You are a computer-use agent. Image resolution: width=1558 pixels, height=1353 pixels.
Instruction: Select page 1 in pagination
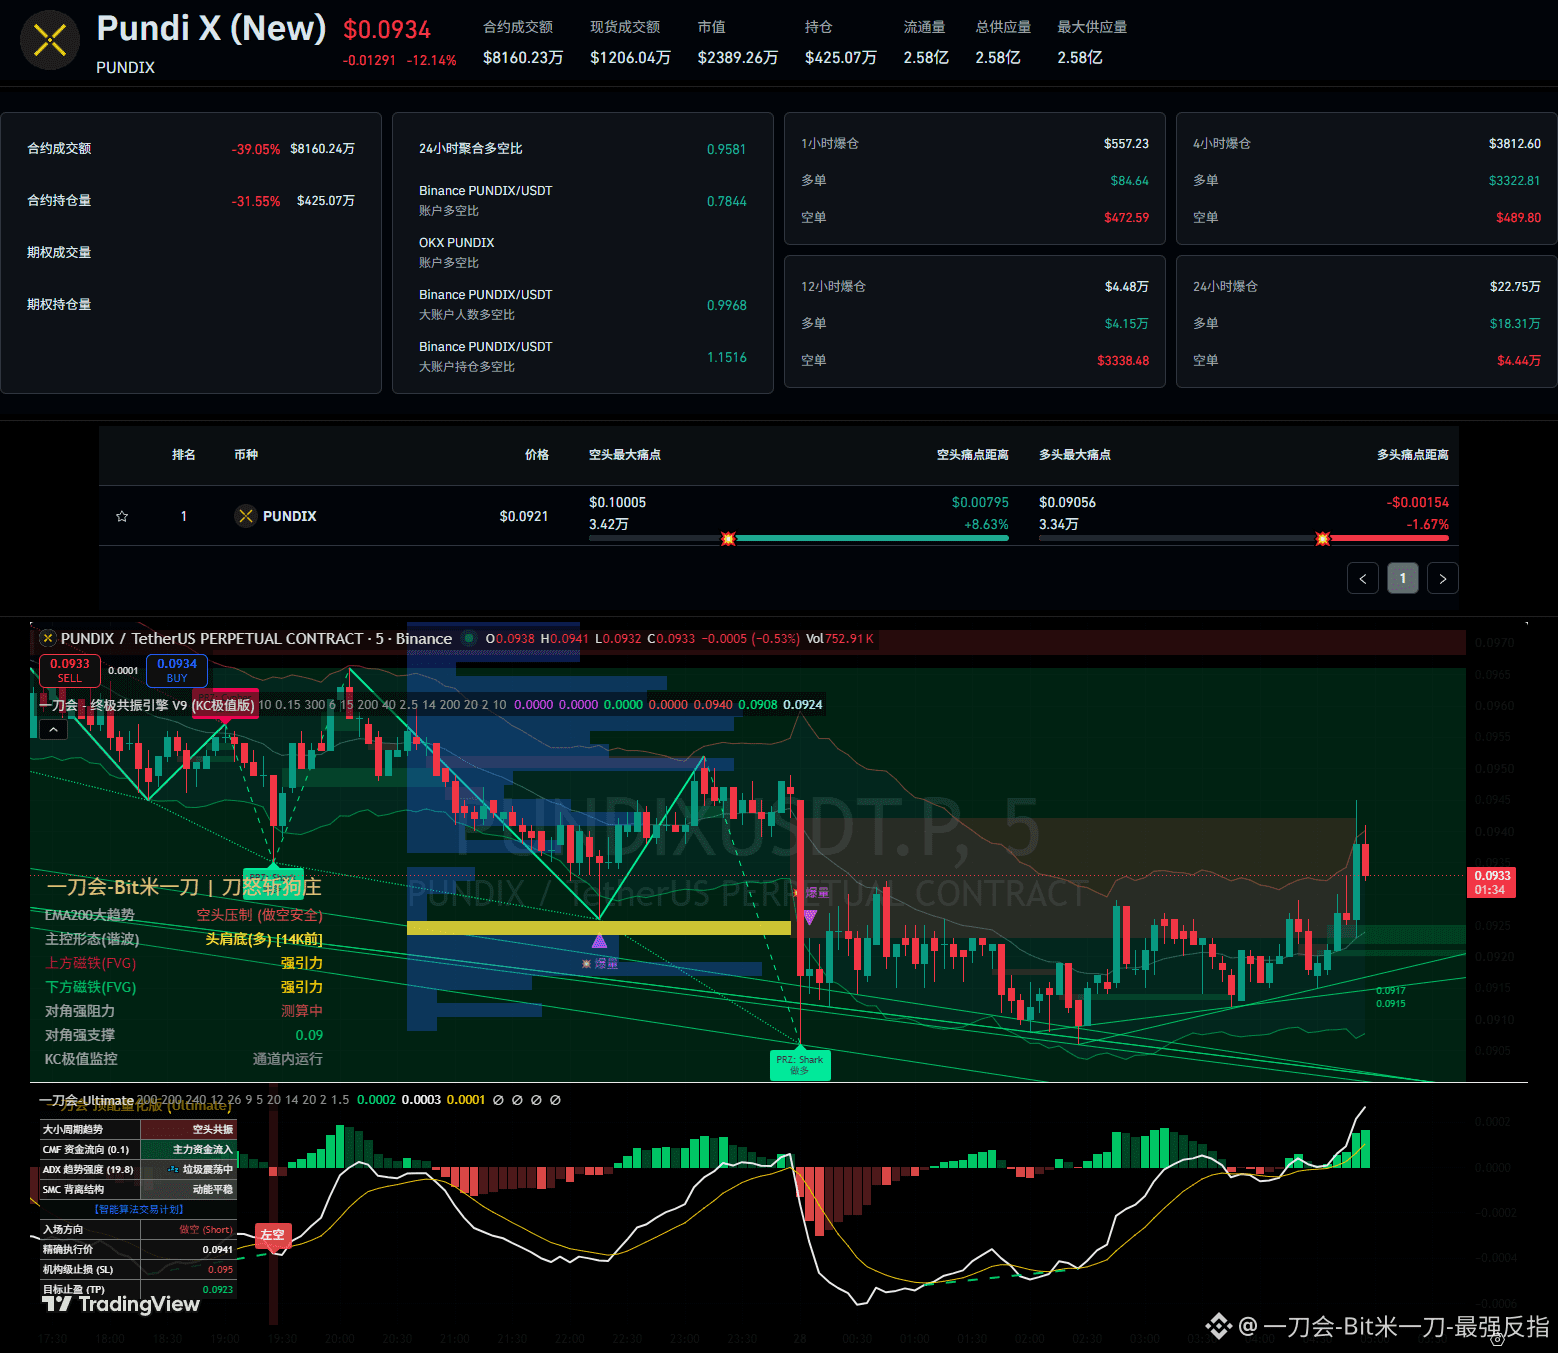pyautogui.click(x=1403, y=578)
